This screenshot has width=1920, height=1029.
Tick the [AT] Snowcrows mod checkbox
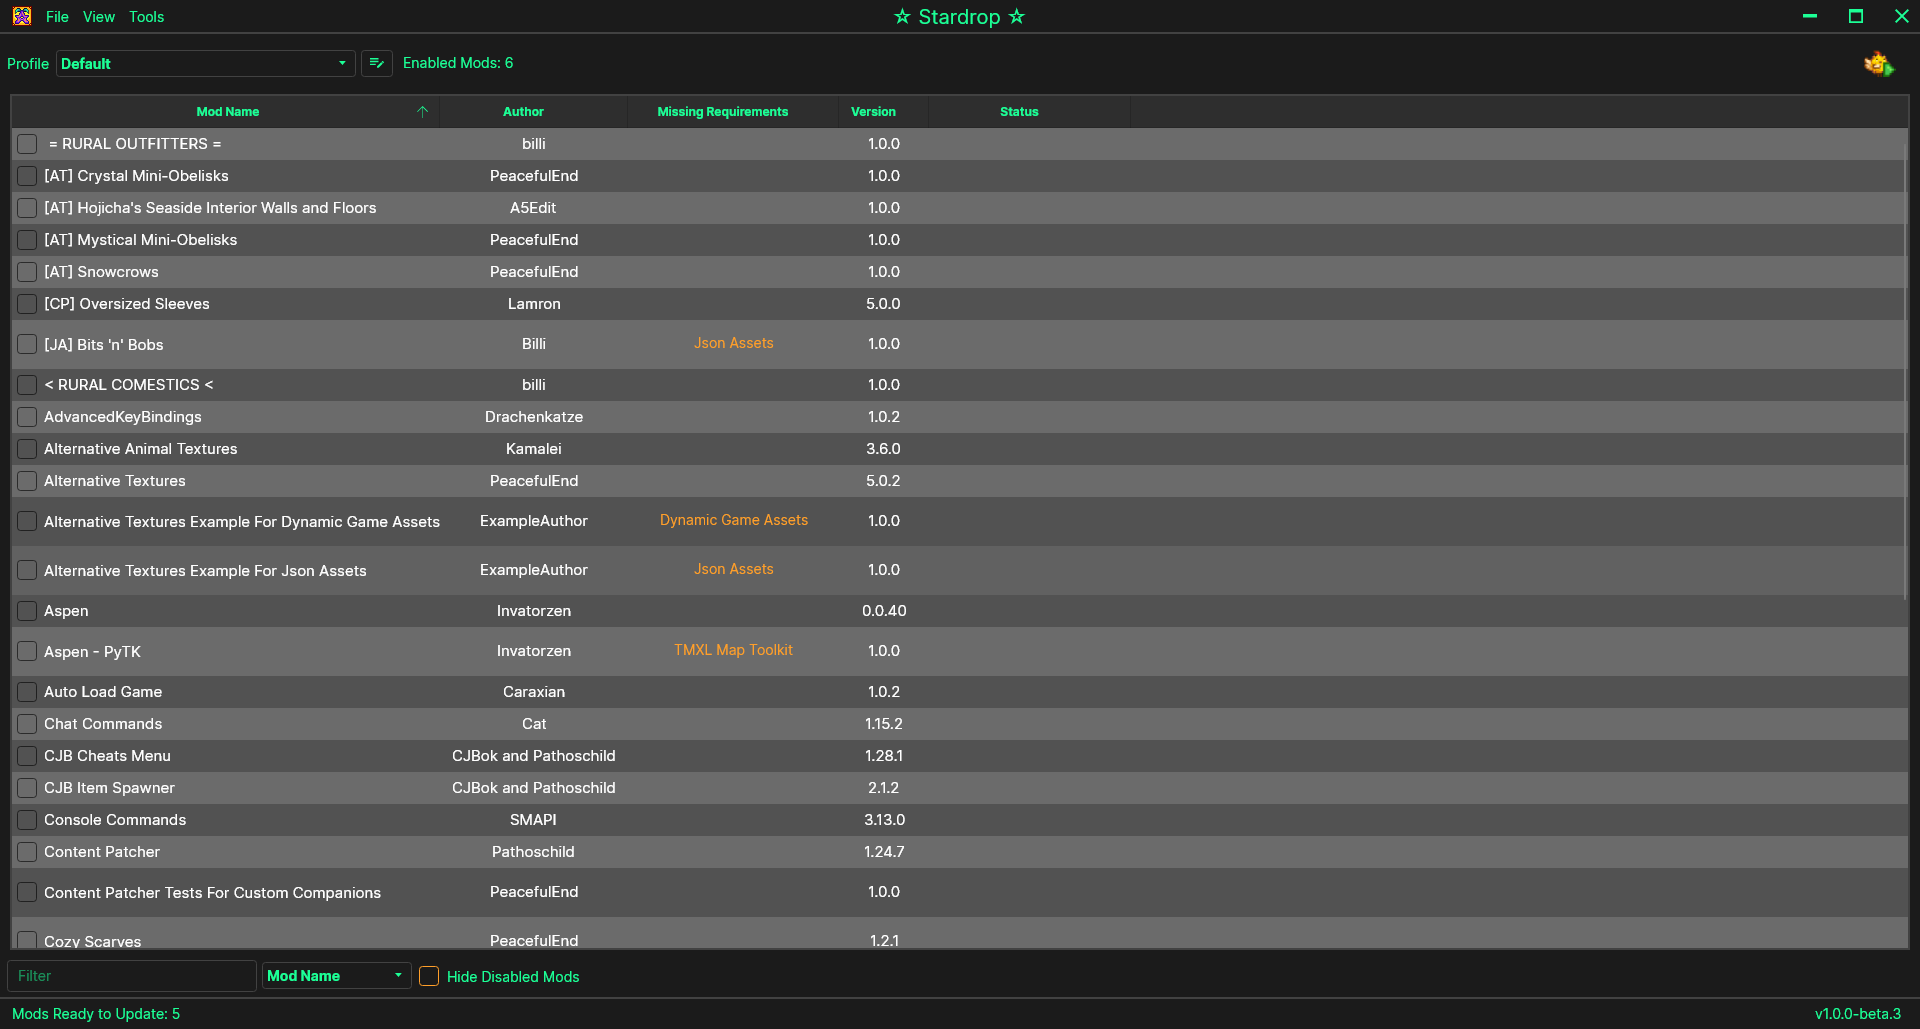(27, 272)
